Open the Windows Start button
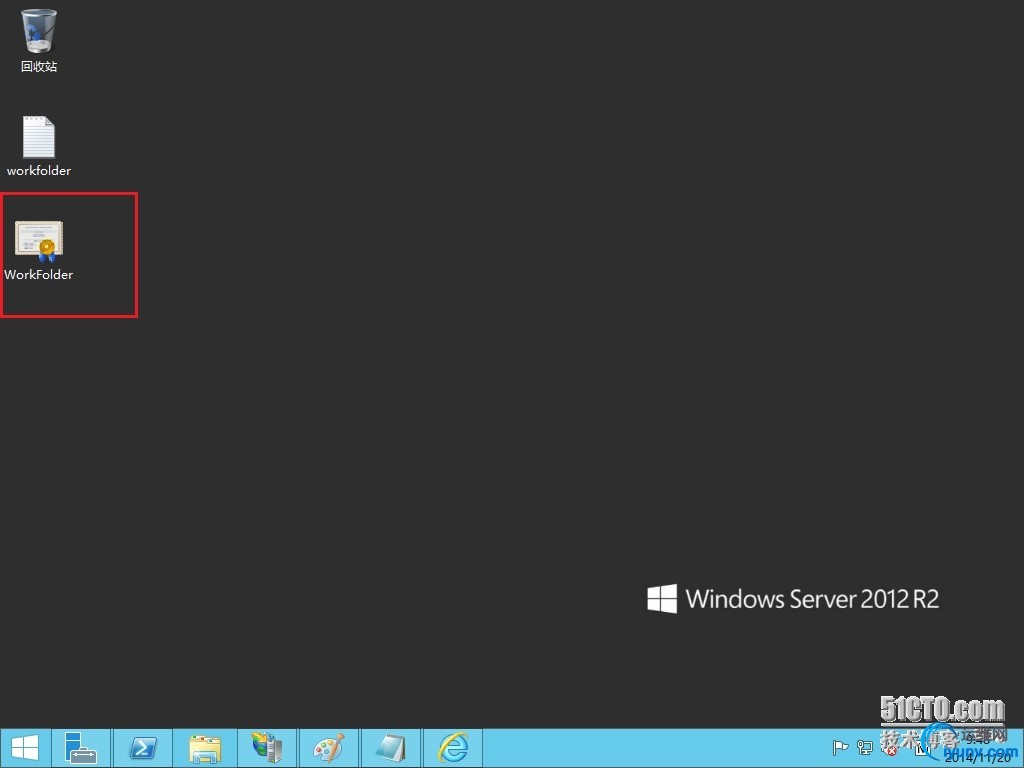1024x768 pixels. tap(25, 748)
